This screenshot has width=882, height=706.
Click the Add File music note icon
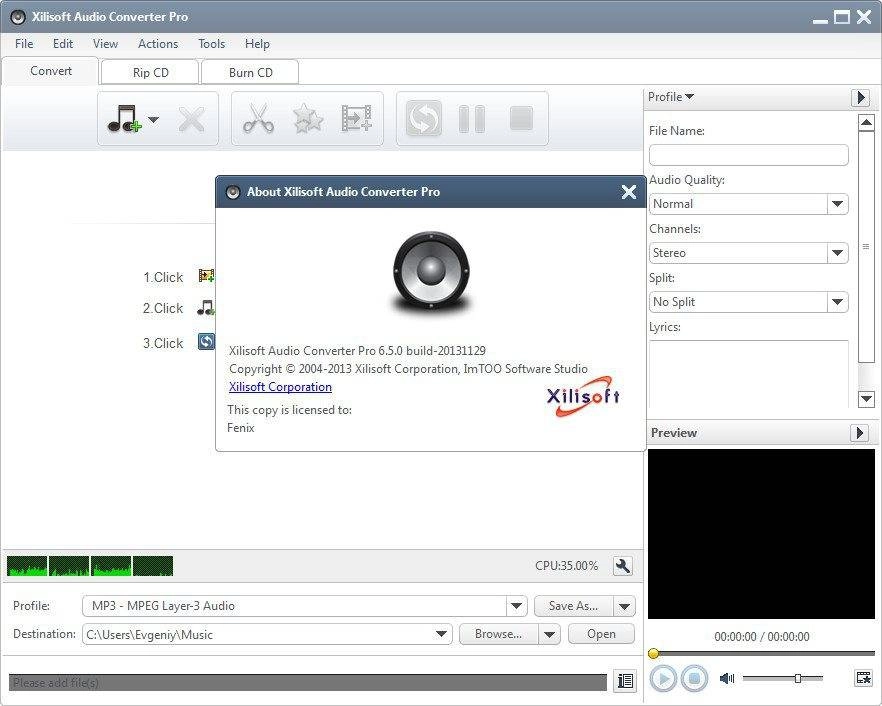pos(124,119)
